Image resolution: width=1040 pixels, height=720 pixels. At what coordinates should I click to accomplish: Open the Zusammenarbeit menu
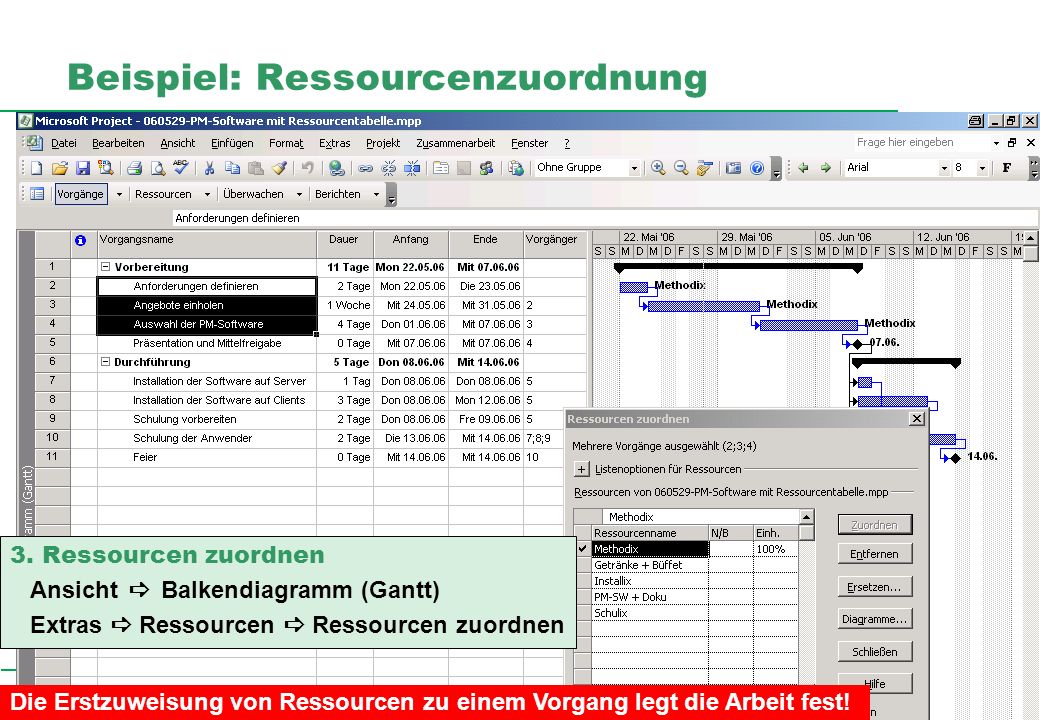(x=456, y=143)
